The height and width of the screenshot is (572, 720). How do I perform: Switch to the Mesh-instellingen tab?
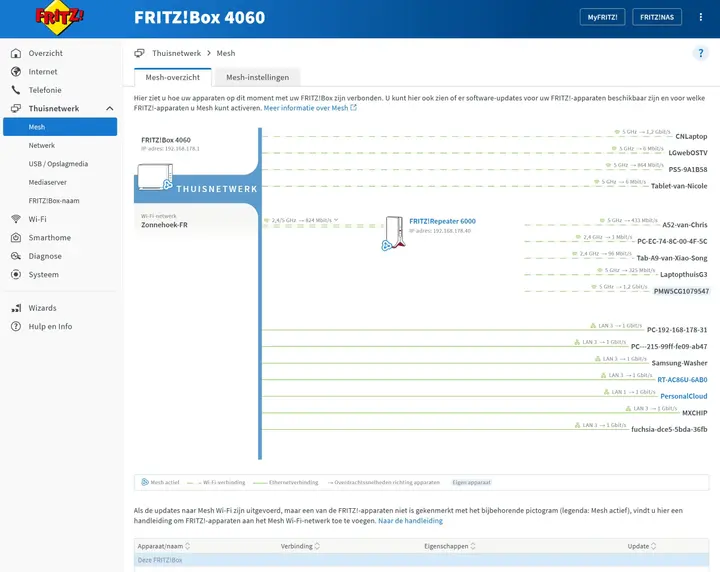coord(257,78)
